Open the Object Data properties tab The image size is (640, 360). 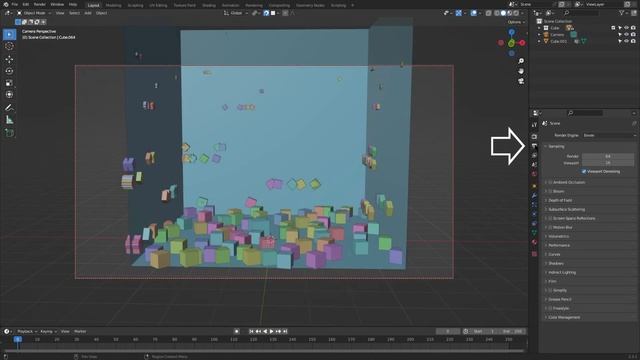(x=534, y=233)
